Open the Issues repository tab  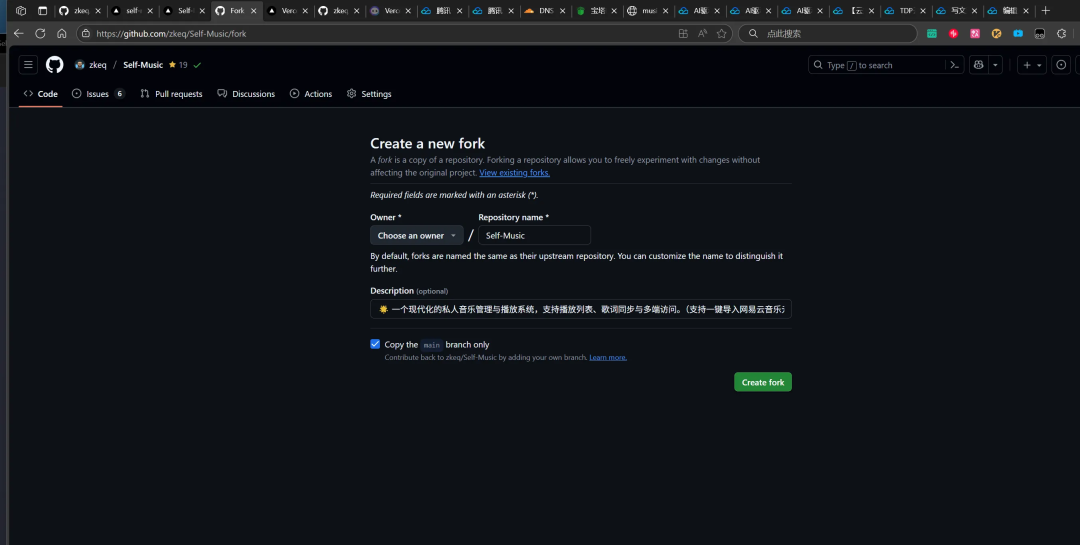tap(98, 94)
